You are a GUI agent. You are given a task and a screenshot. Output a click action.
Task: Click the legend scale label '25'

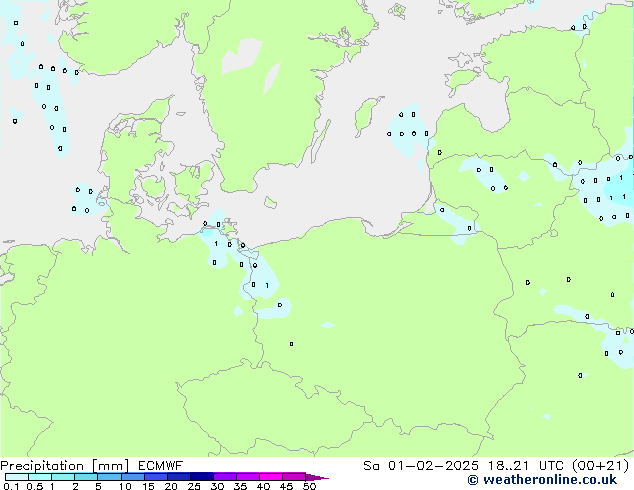coord(194,486)
